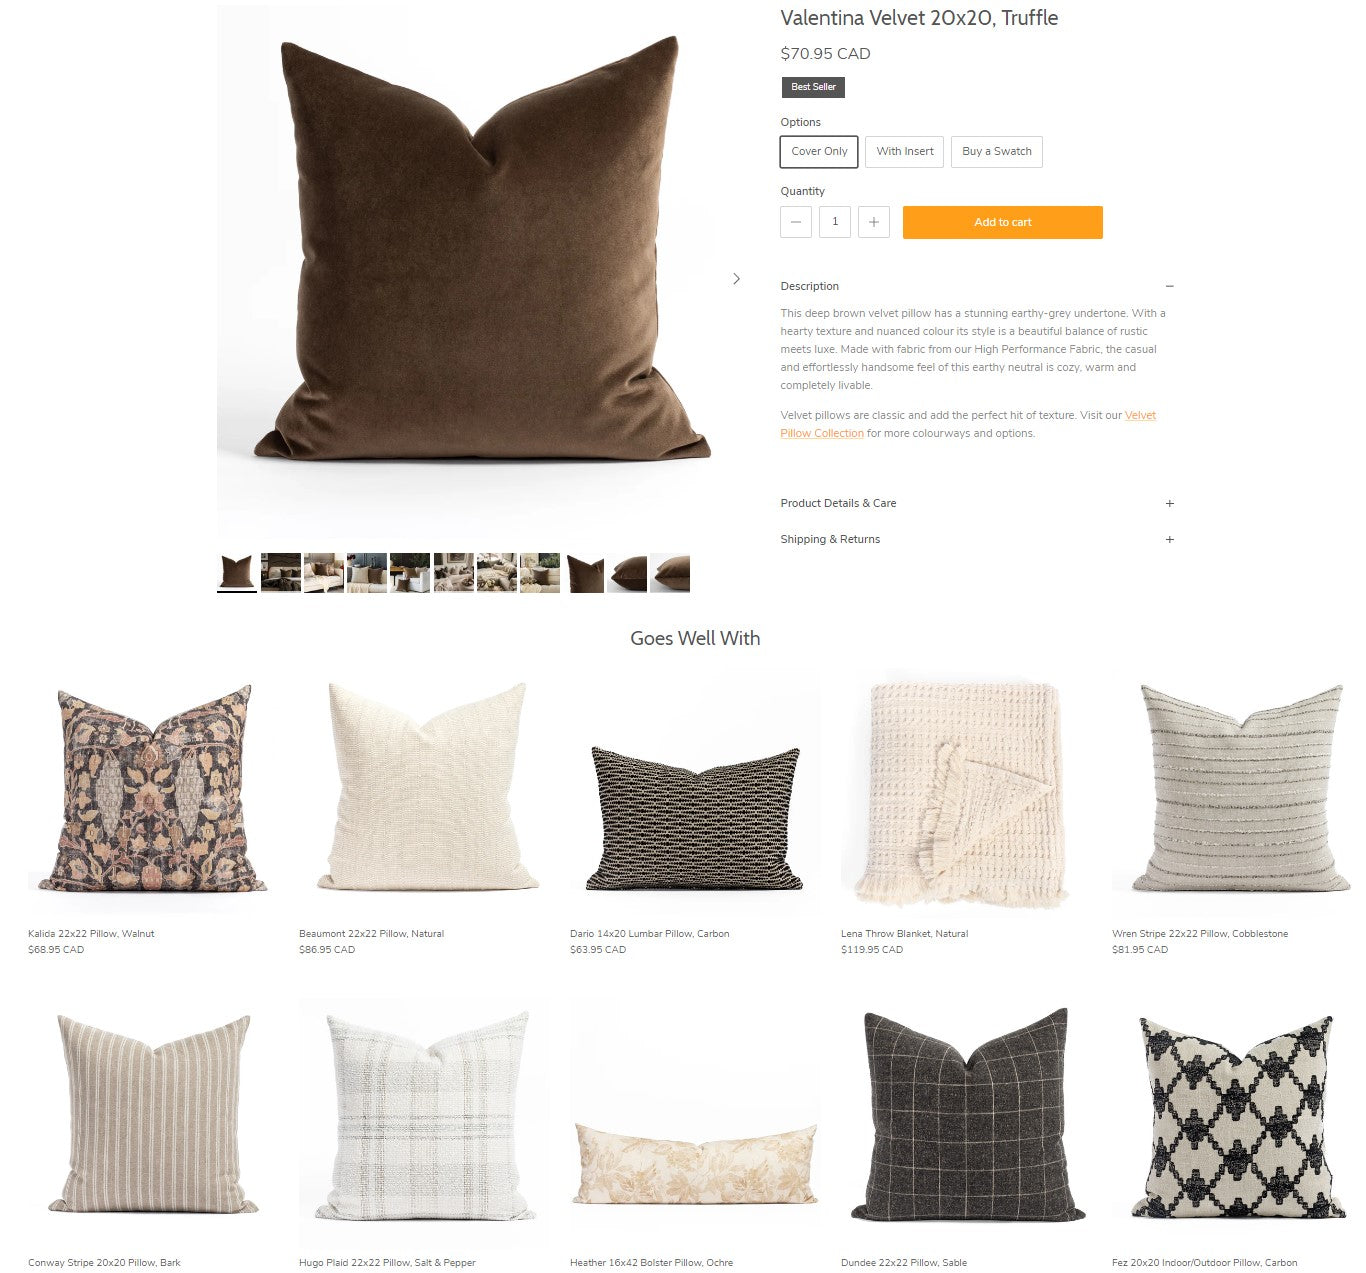Screen dimensions: 1366x1273
Task: Open the Velvet Pillow Collection link
Action: coord(968,424)
